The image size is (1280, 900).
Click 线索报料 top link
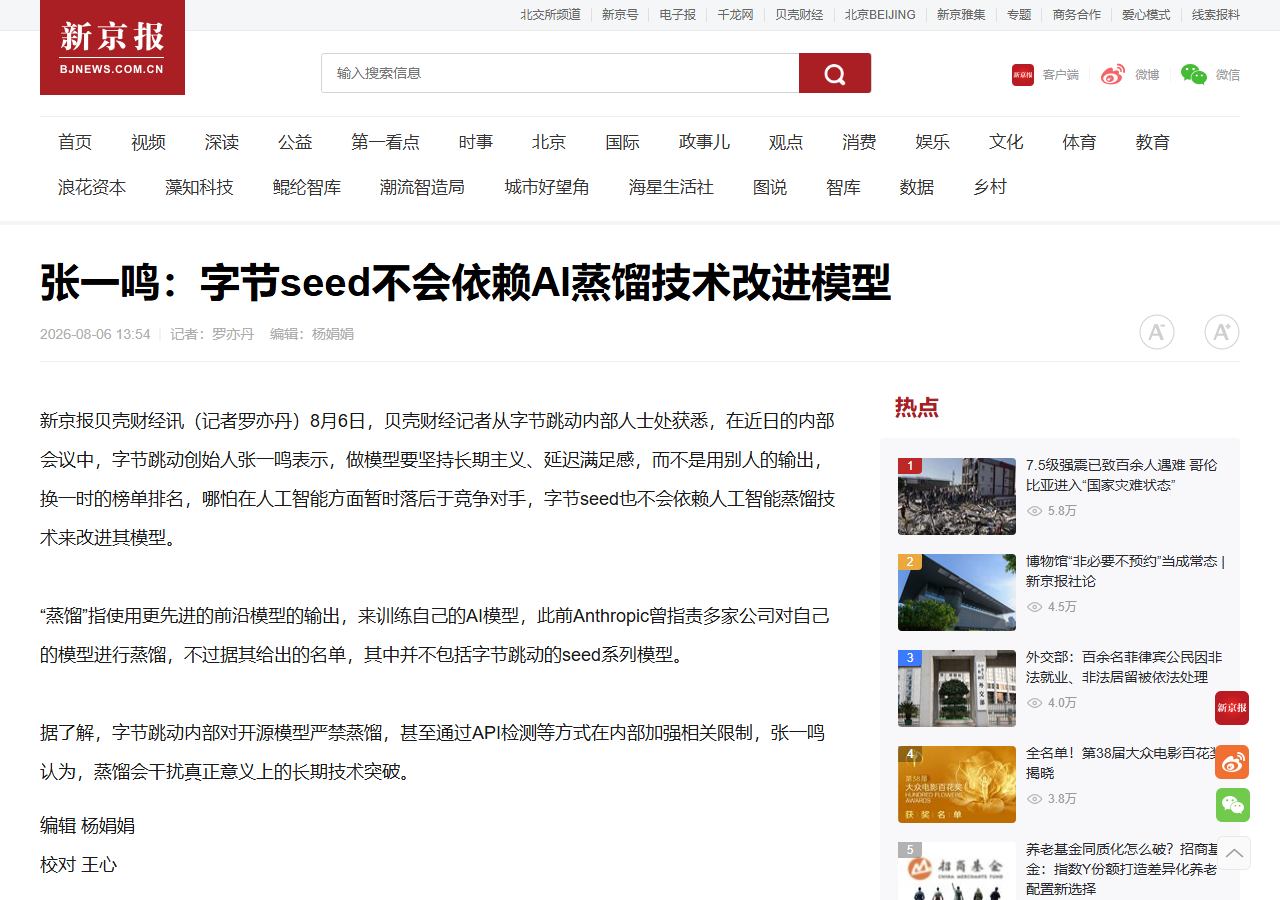1216,15
